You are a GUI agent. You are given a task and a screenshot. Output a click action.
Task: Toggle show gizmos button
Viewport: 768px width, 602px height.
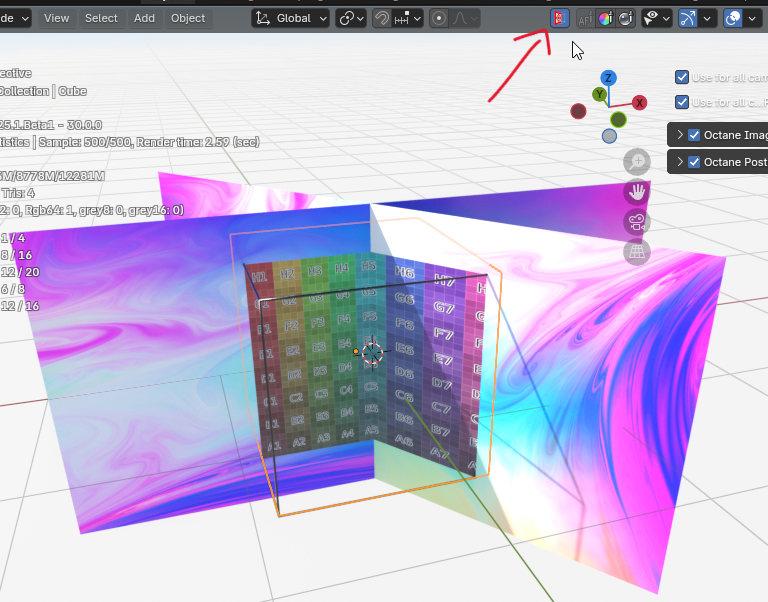coord(688,19)
